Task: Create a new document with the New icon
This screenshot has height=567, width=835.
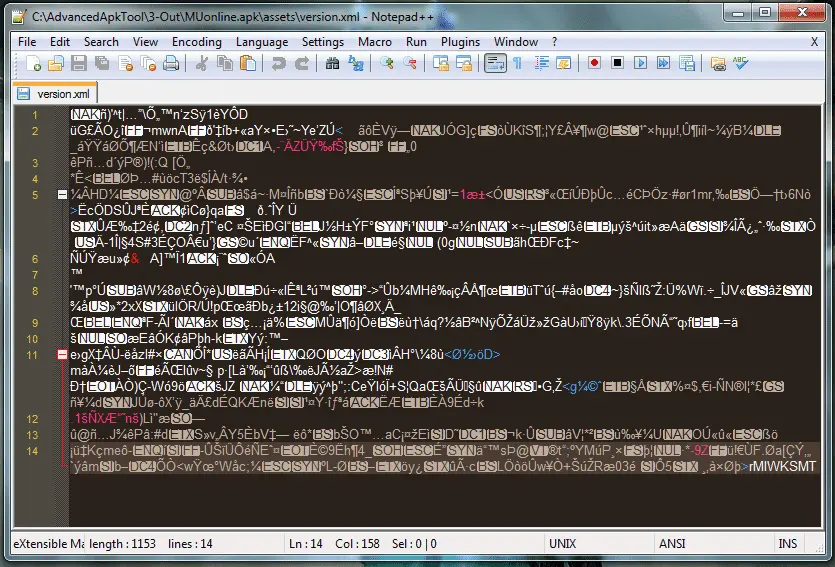Action: [x=33, y=64]
